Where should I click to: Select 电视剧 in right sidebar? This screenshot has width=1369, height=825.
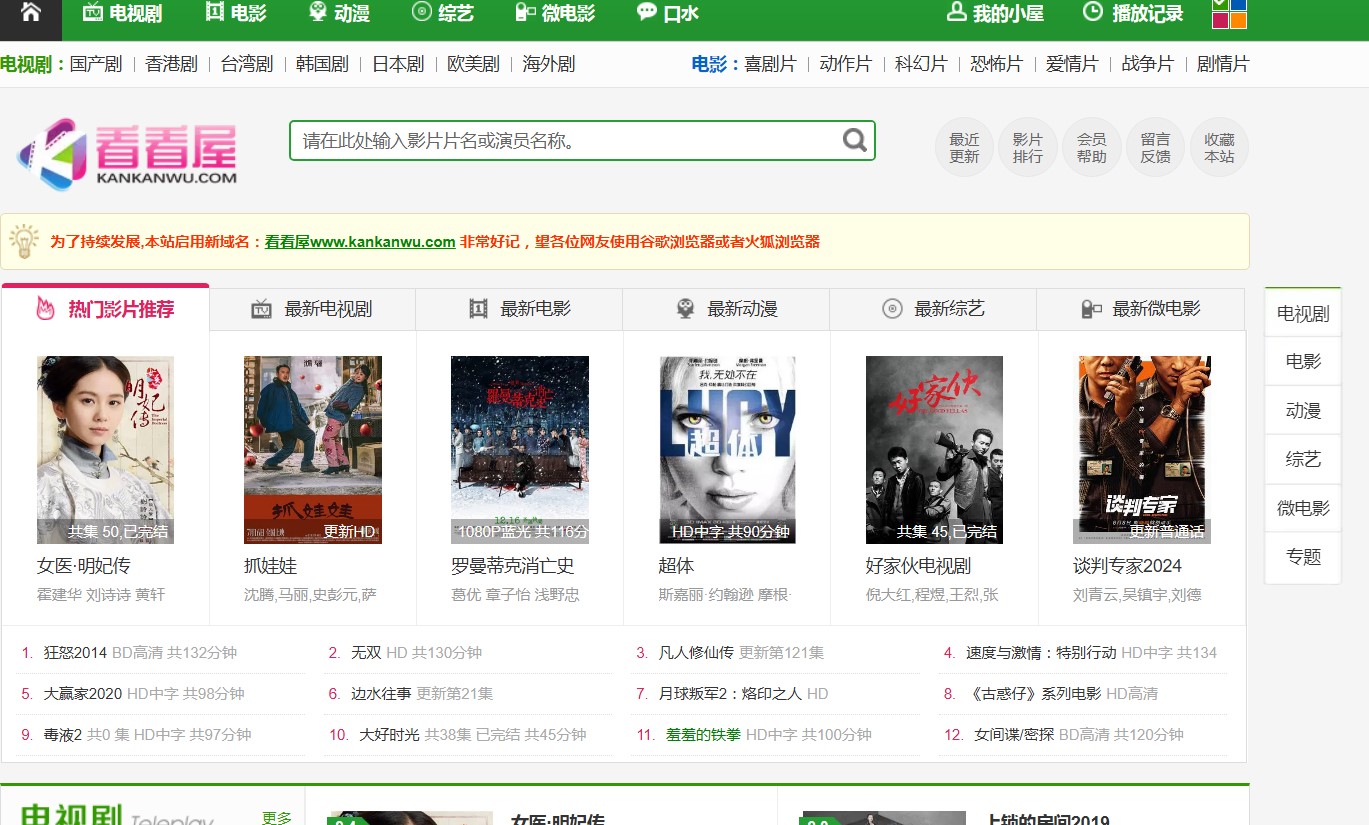click(1303, 313)
